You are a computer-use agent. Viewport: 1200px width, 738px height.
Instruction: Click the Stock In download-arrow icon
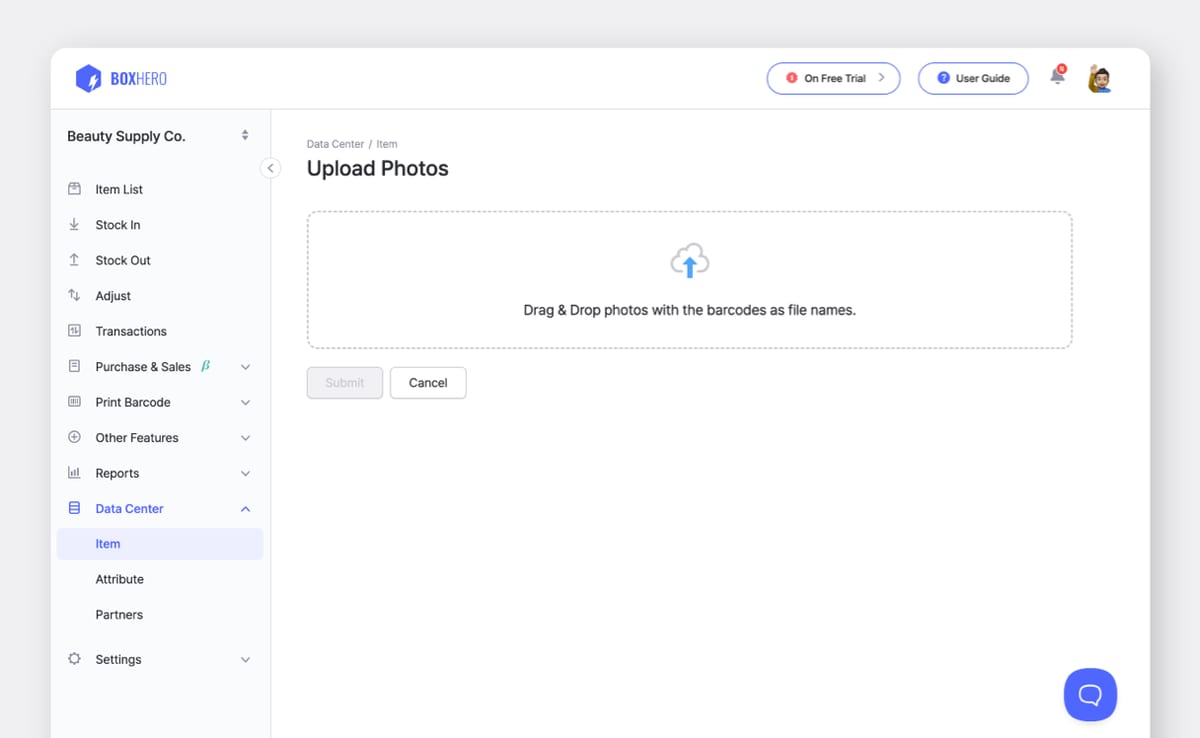click(x=74, y=224)
